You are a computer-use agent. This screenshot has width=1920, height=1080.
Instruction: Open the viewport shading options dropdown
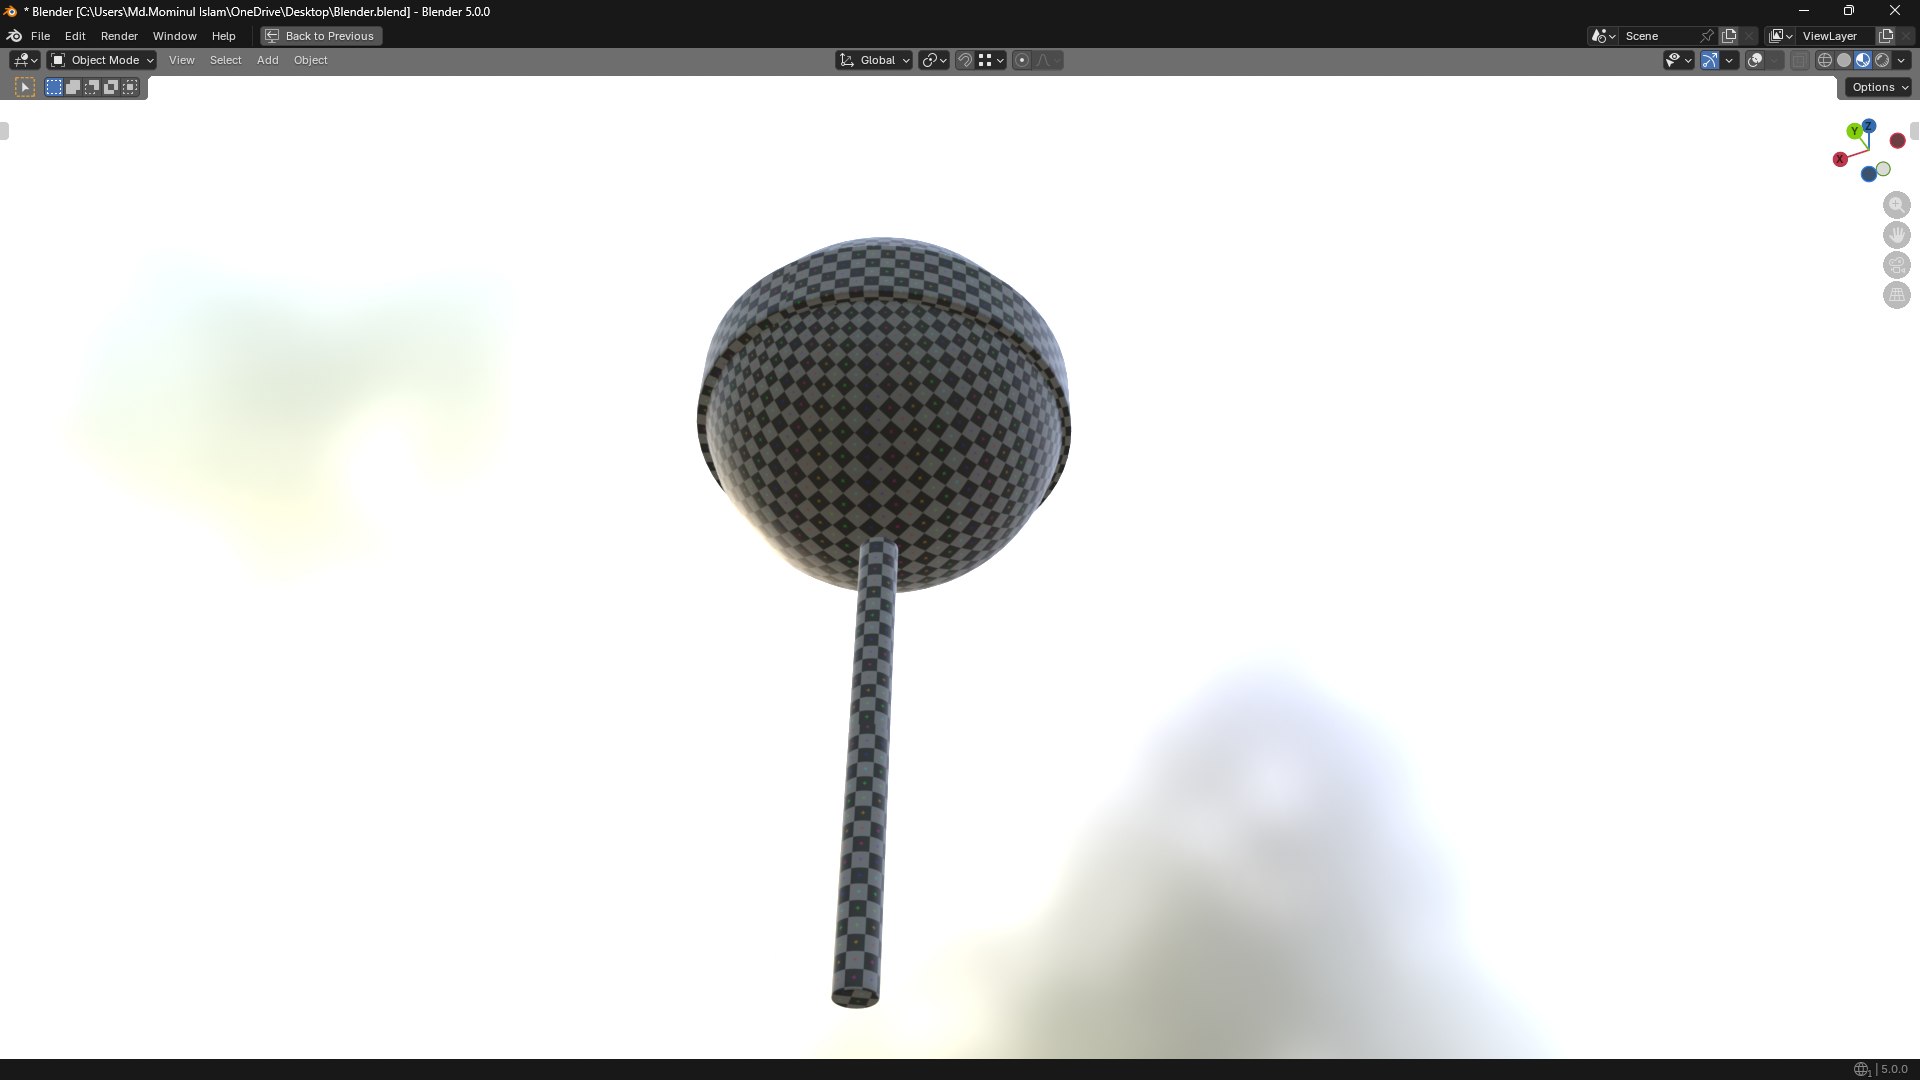(1902, 60)
